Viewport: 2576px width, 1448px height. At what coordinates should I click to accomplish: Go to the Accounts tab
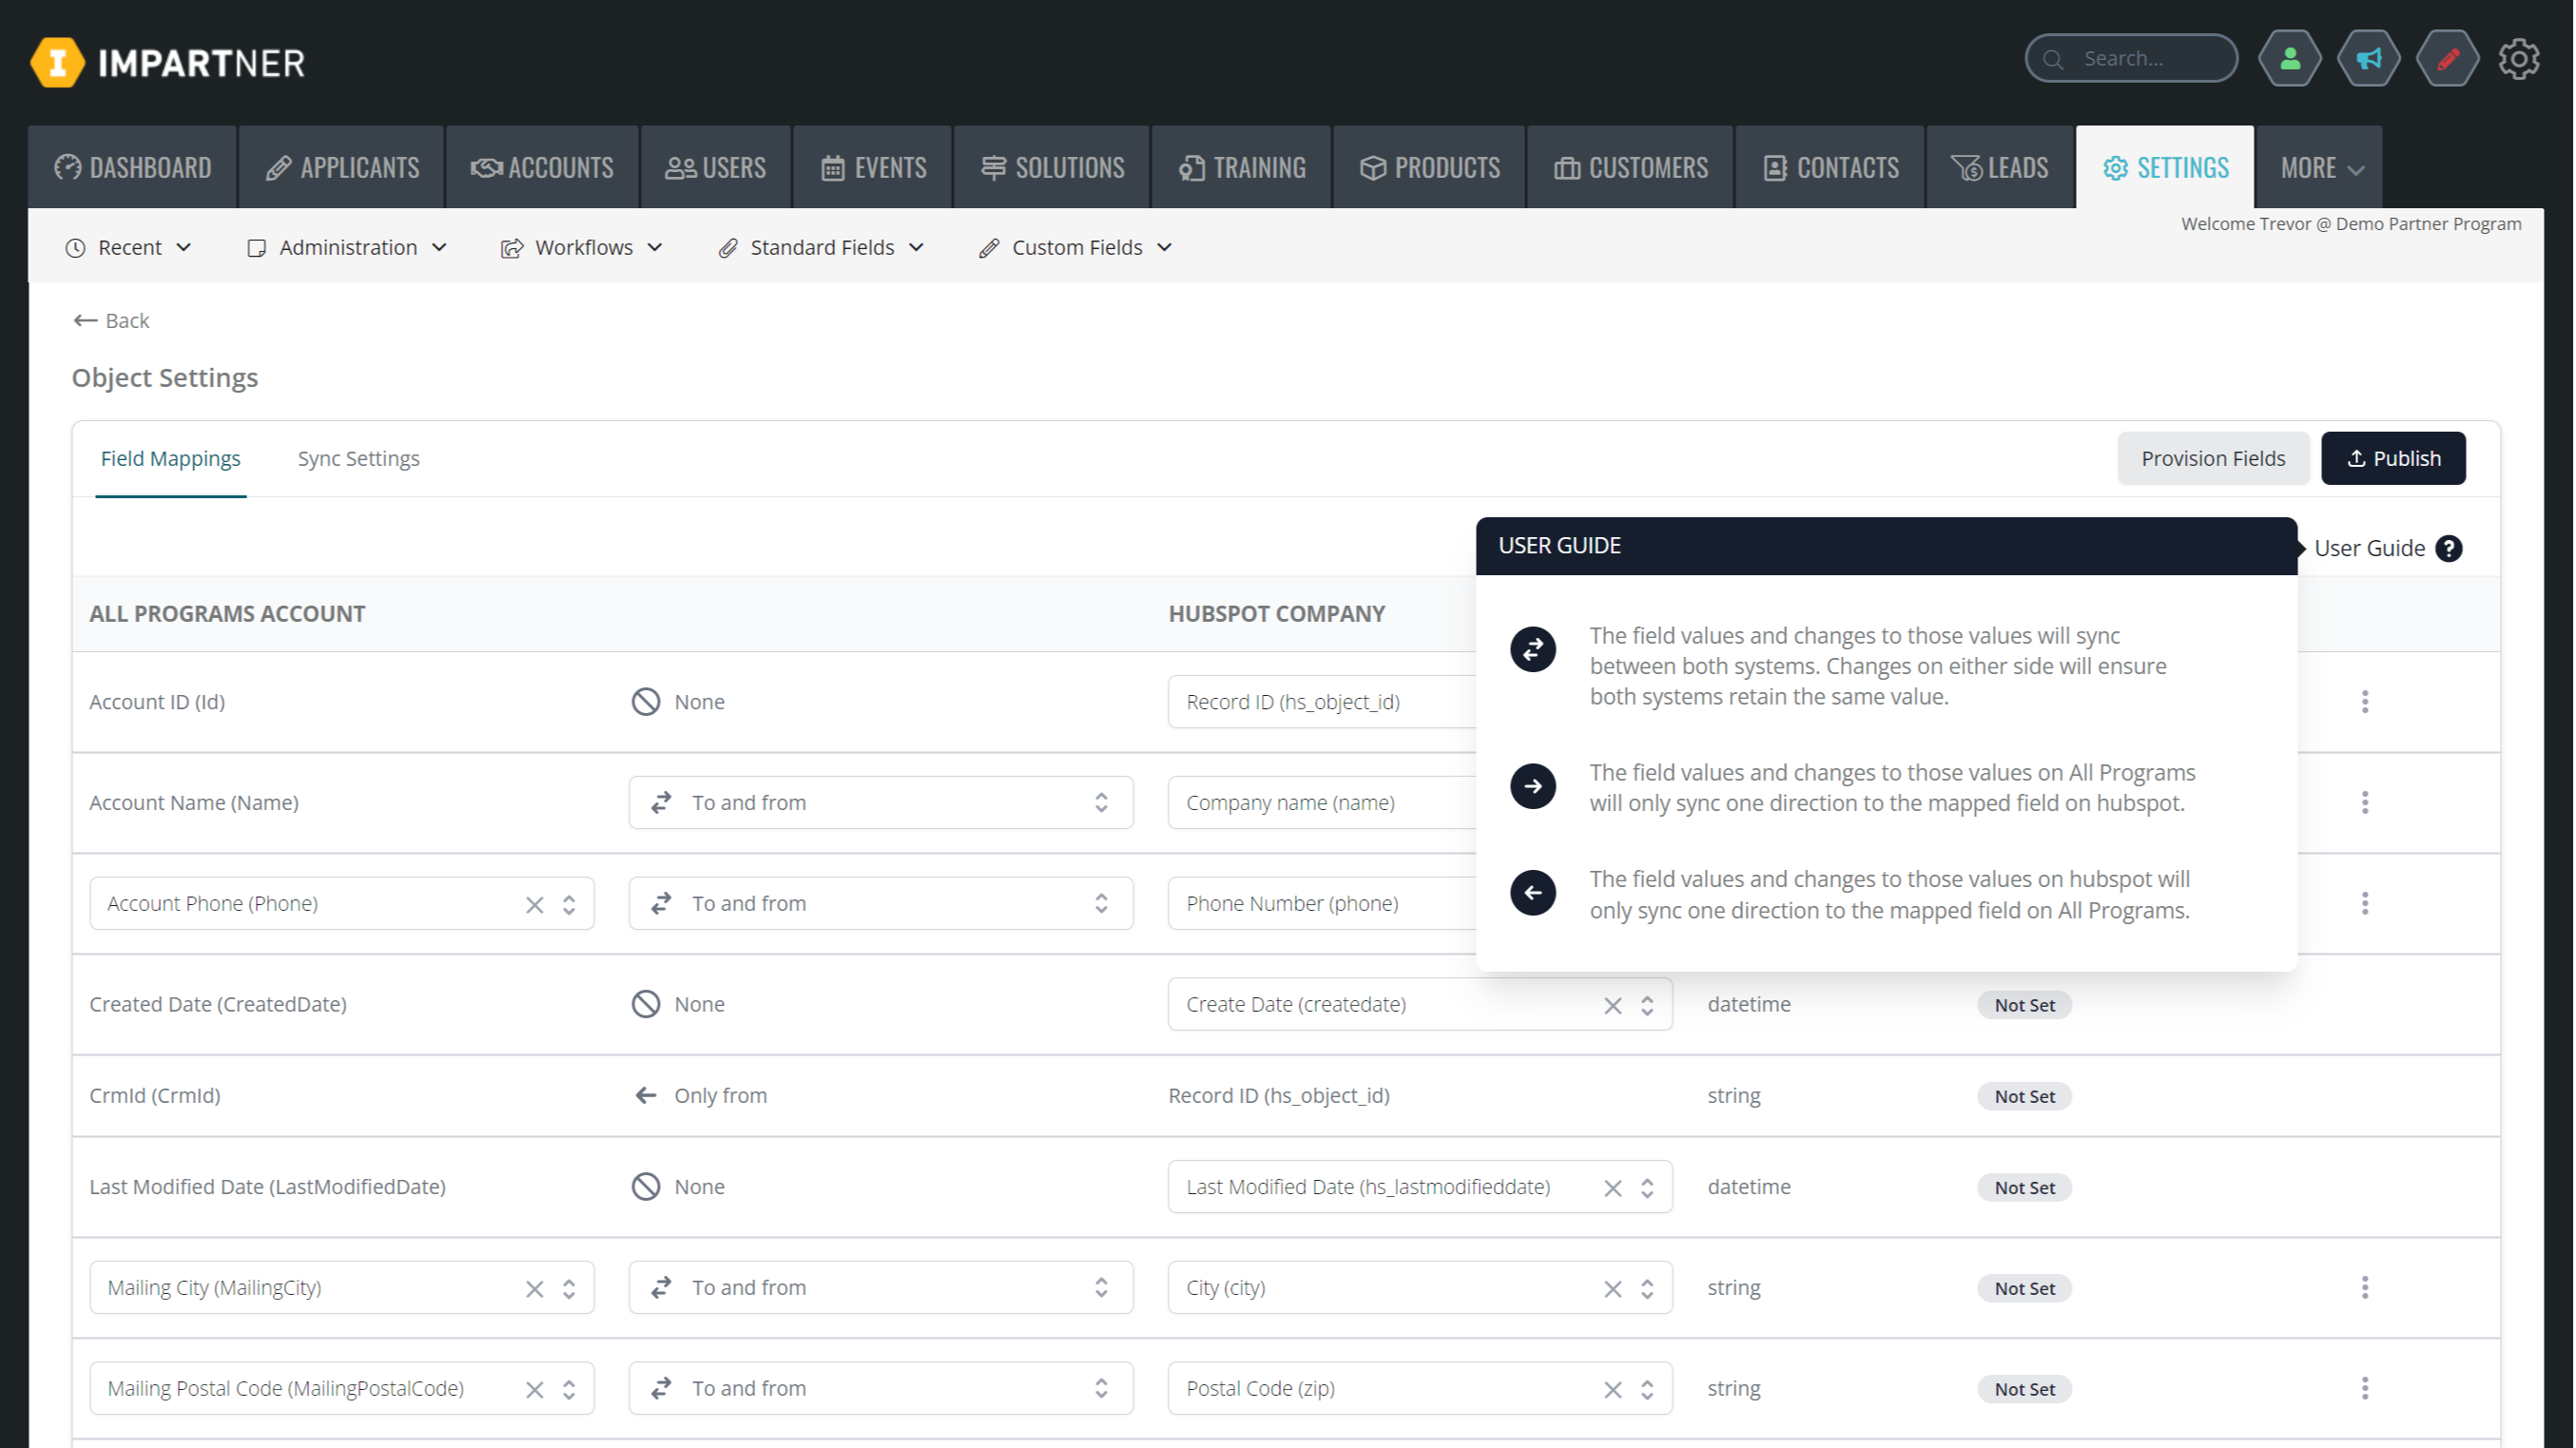pyautogui.click(x=542, y=168)
